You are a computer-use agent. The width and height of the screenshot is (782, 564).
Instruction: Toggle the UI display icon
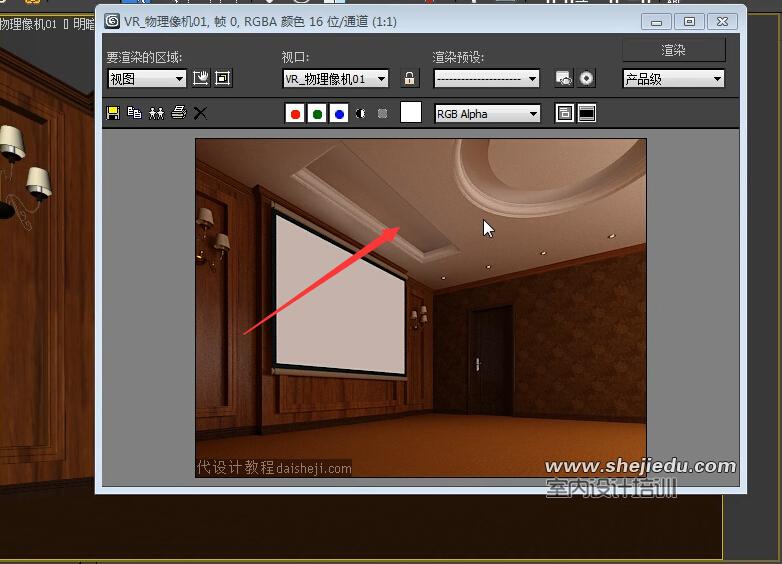pyautogui.click(x=586, y=113)
